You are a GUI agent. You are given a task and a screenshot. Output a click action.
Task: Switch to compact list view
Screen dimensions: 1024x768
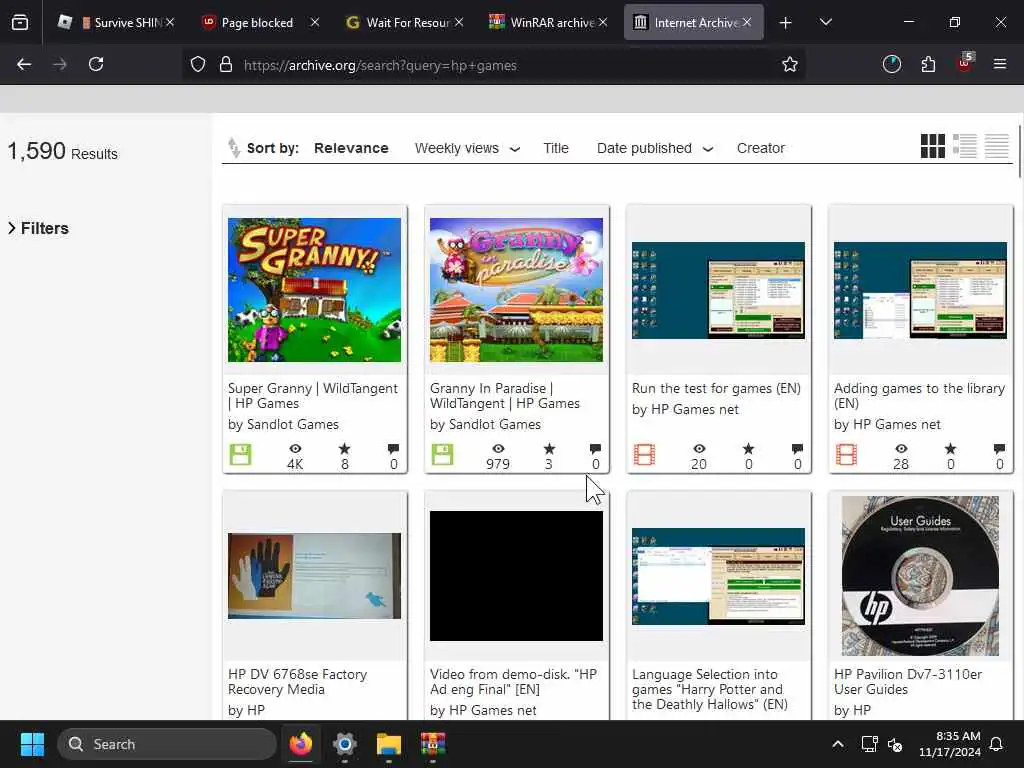pyautogui.click(x=997, y=146)
